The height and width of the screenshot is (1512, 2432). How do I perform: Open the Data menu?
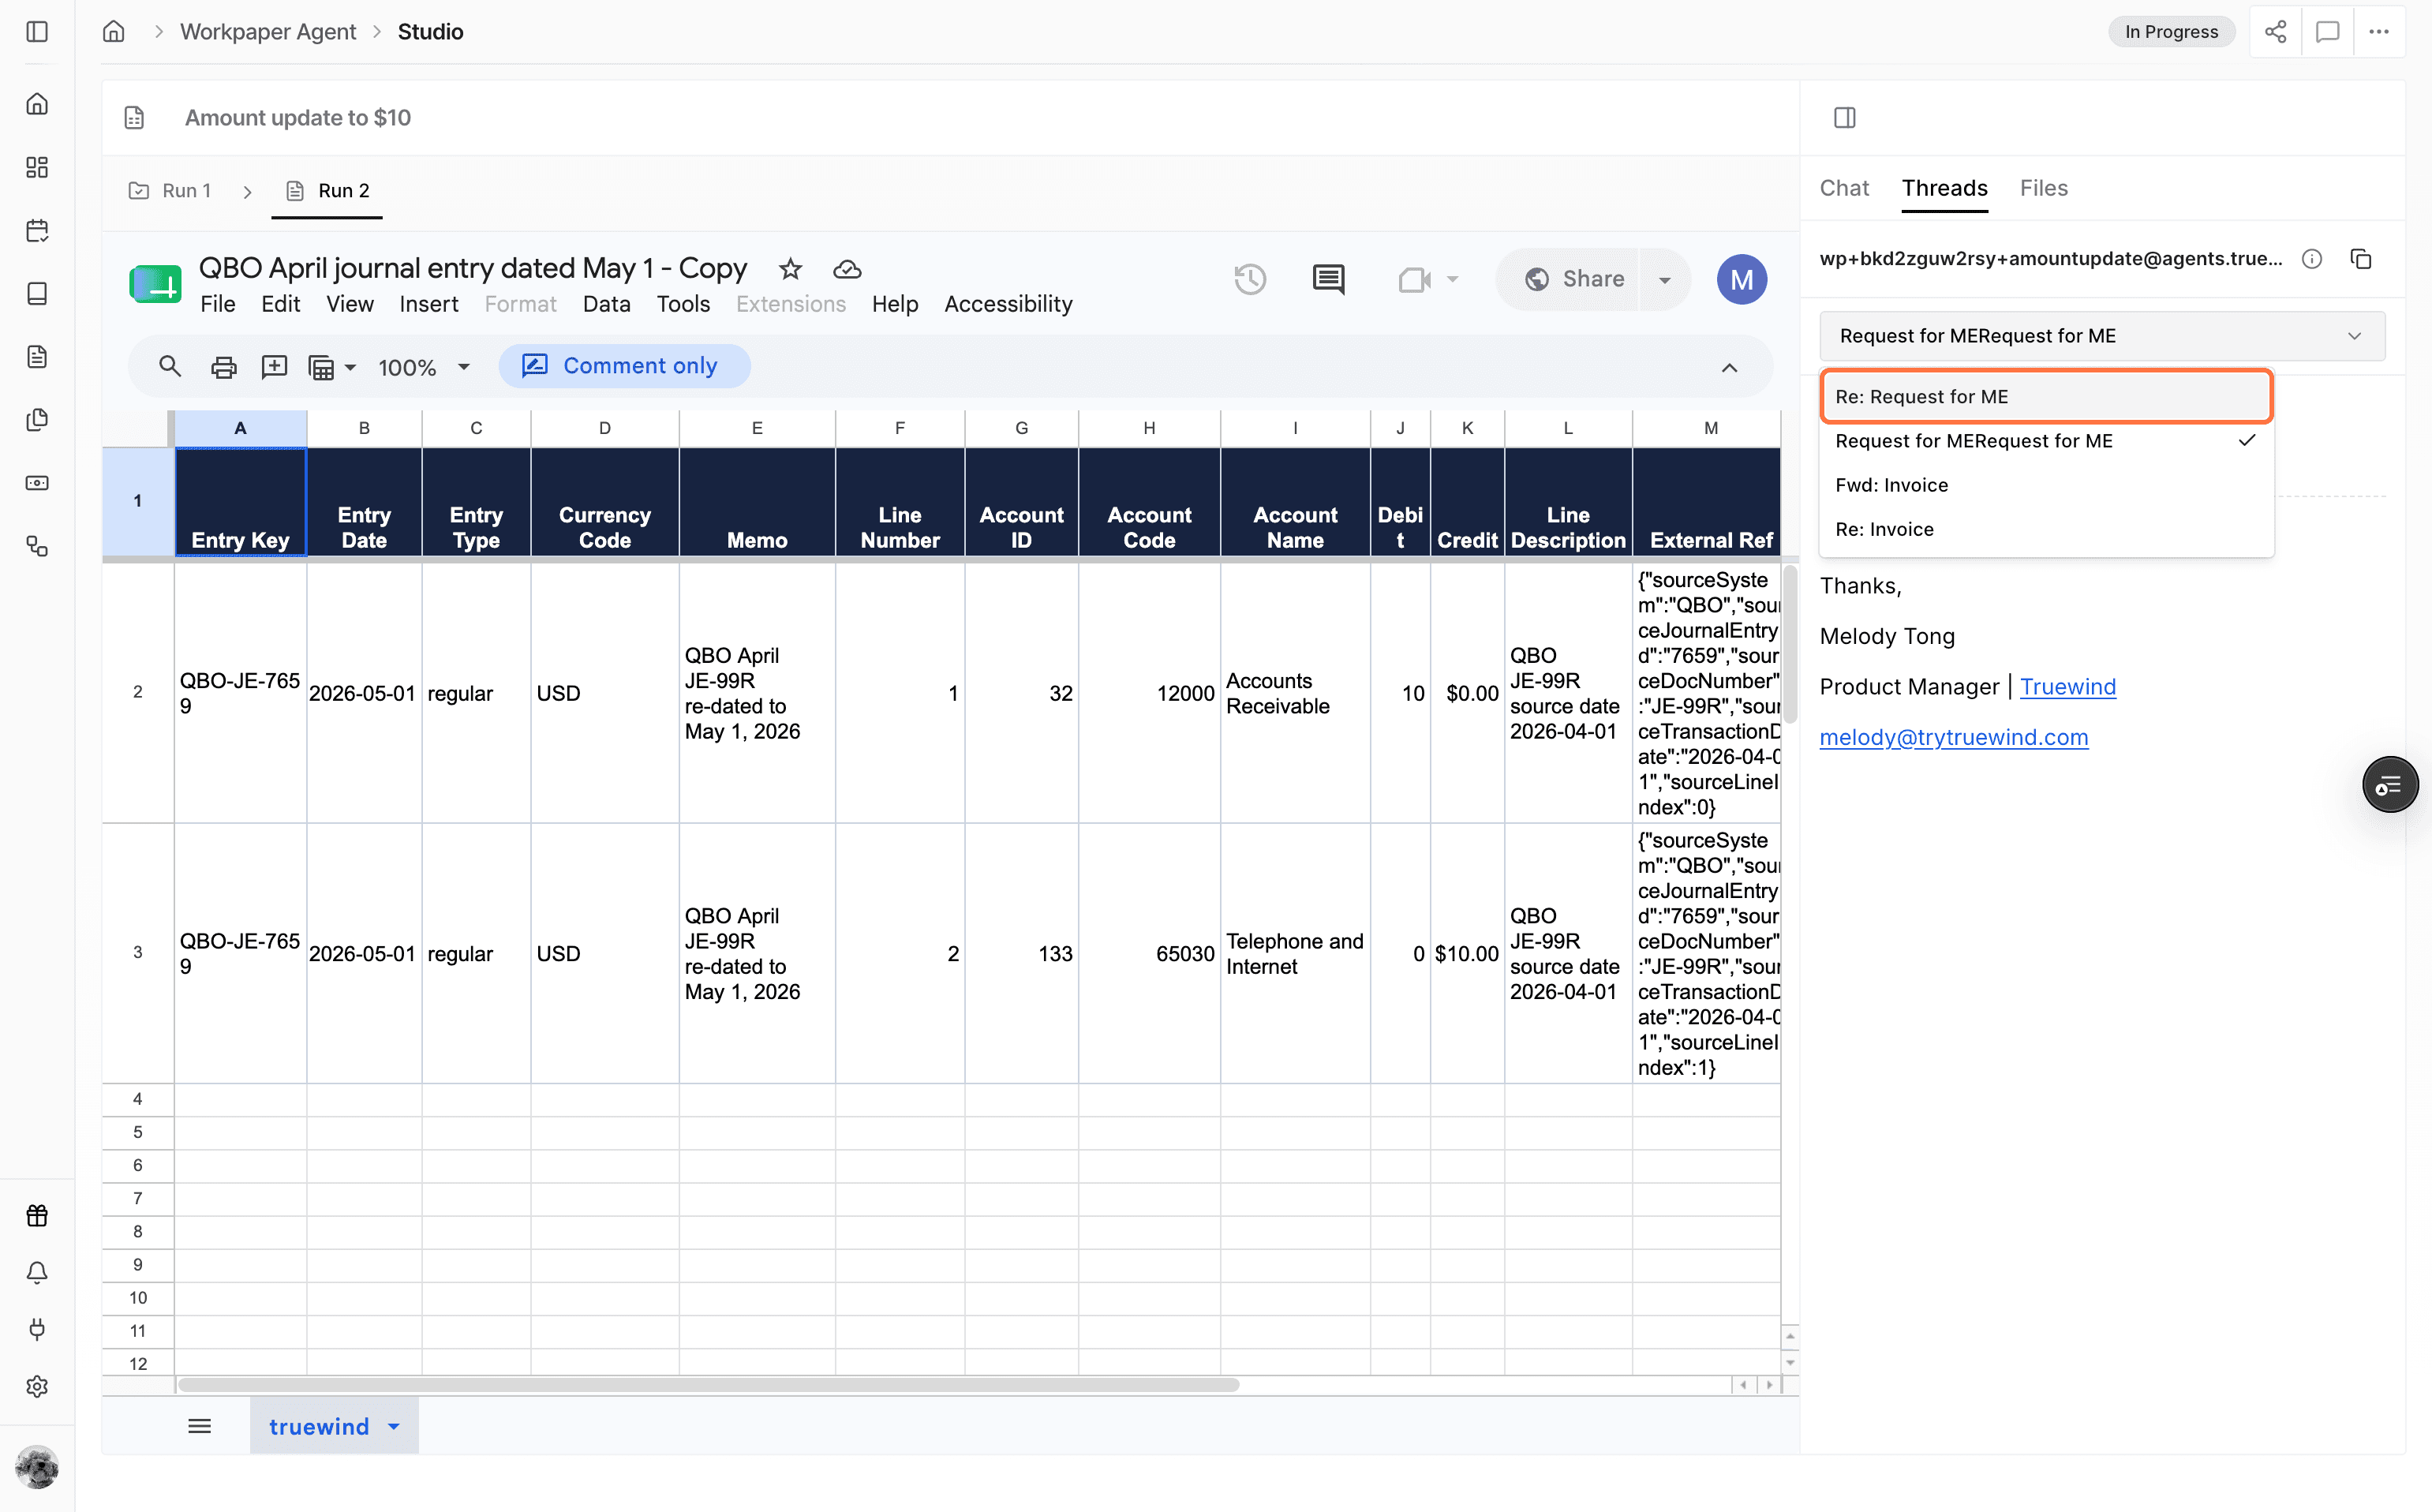click(x=606, y=304)
